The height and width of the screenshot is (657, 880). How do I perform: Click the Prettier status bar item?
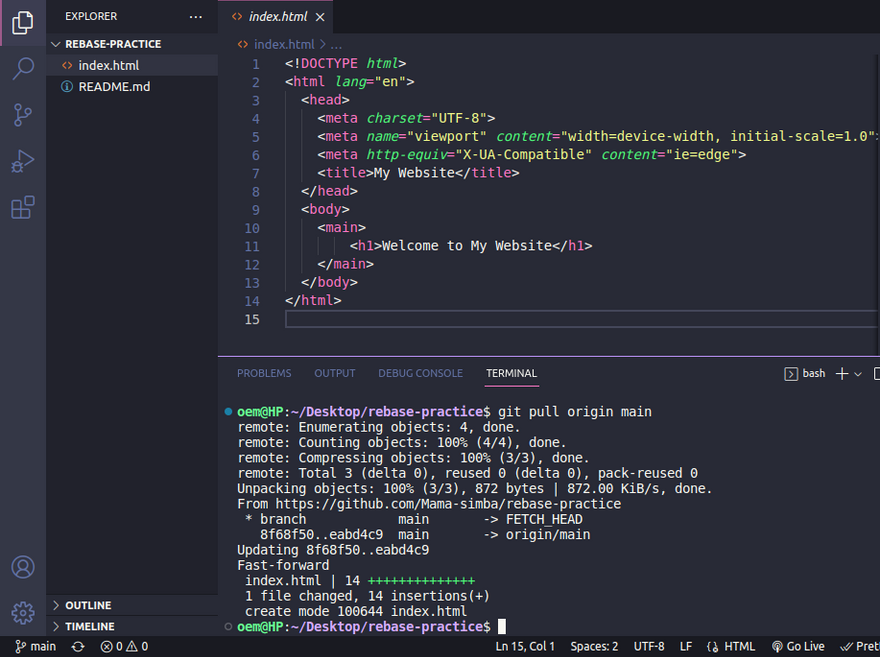pyautogui.click(x=859, y=646)
